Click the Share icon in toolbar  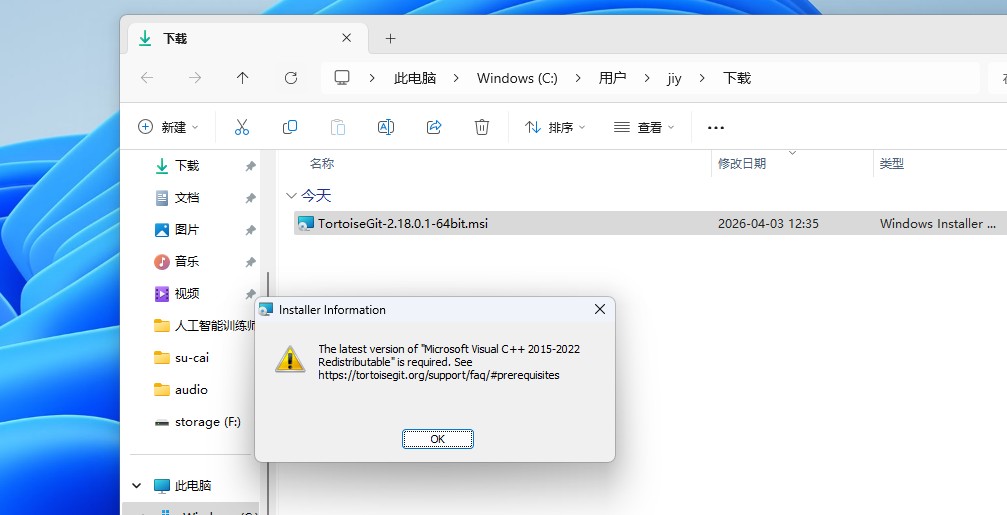point(434,127)
